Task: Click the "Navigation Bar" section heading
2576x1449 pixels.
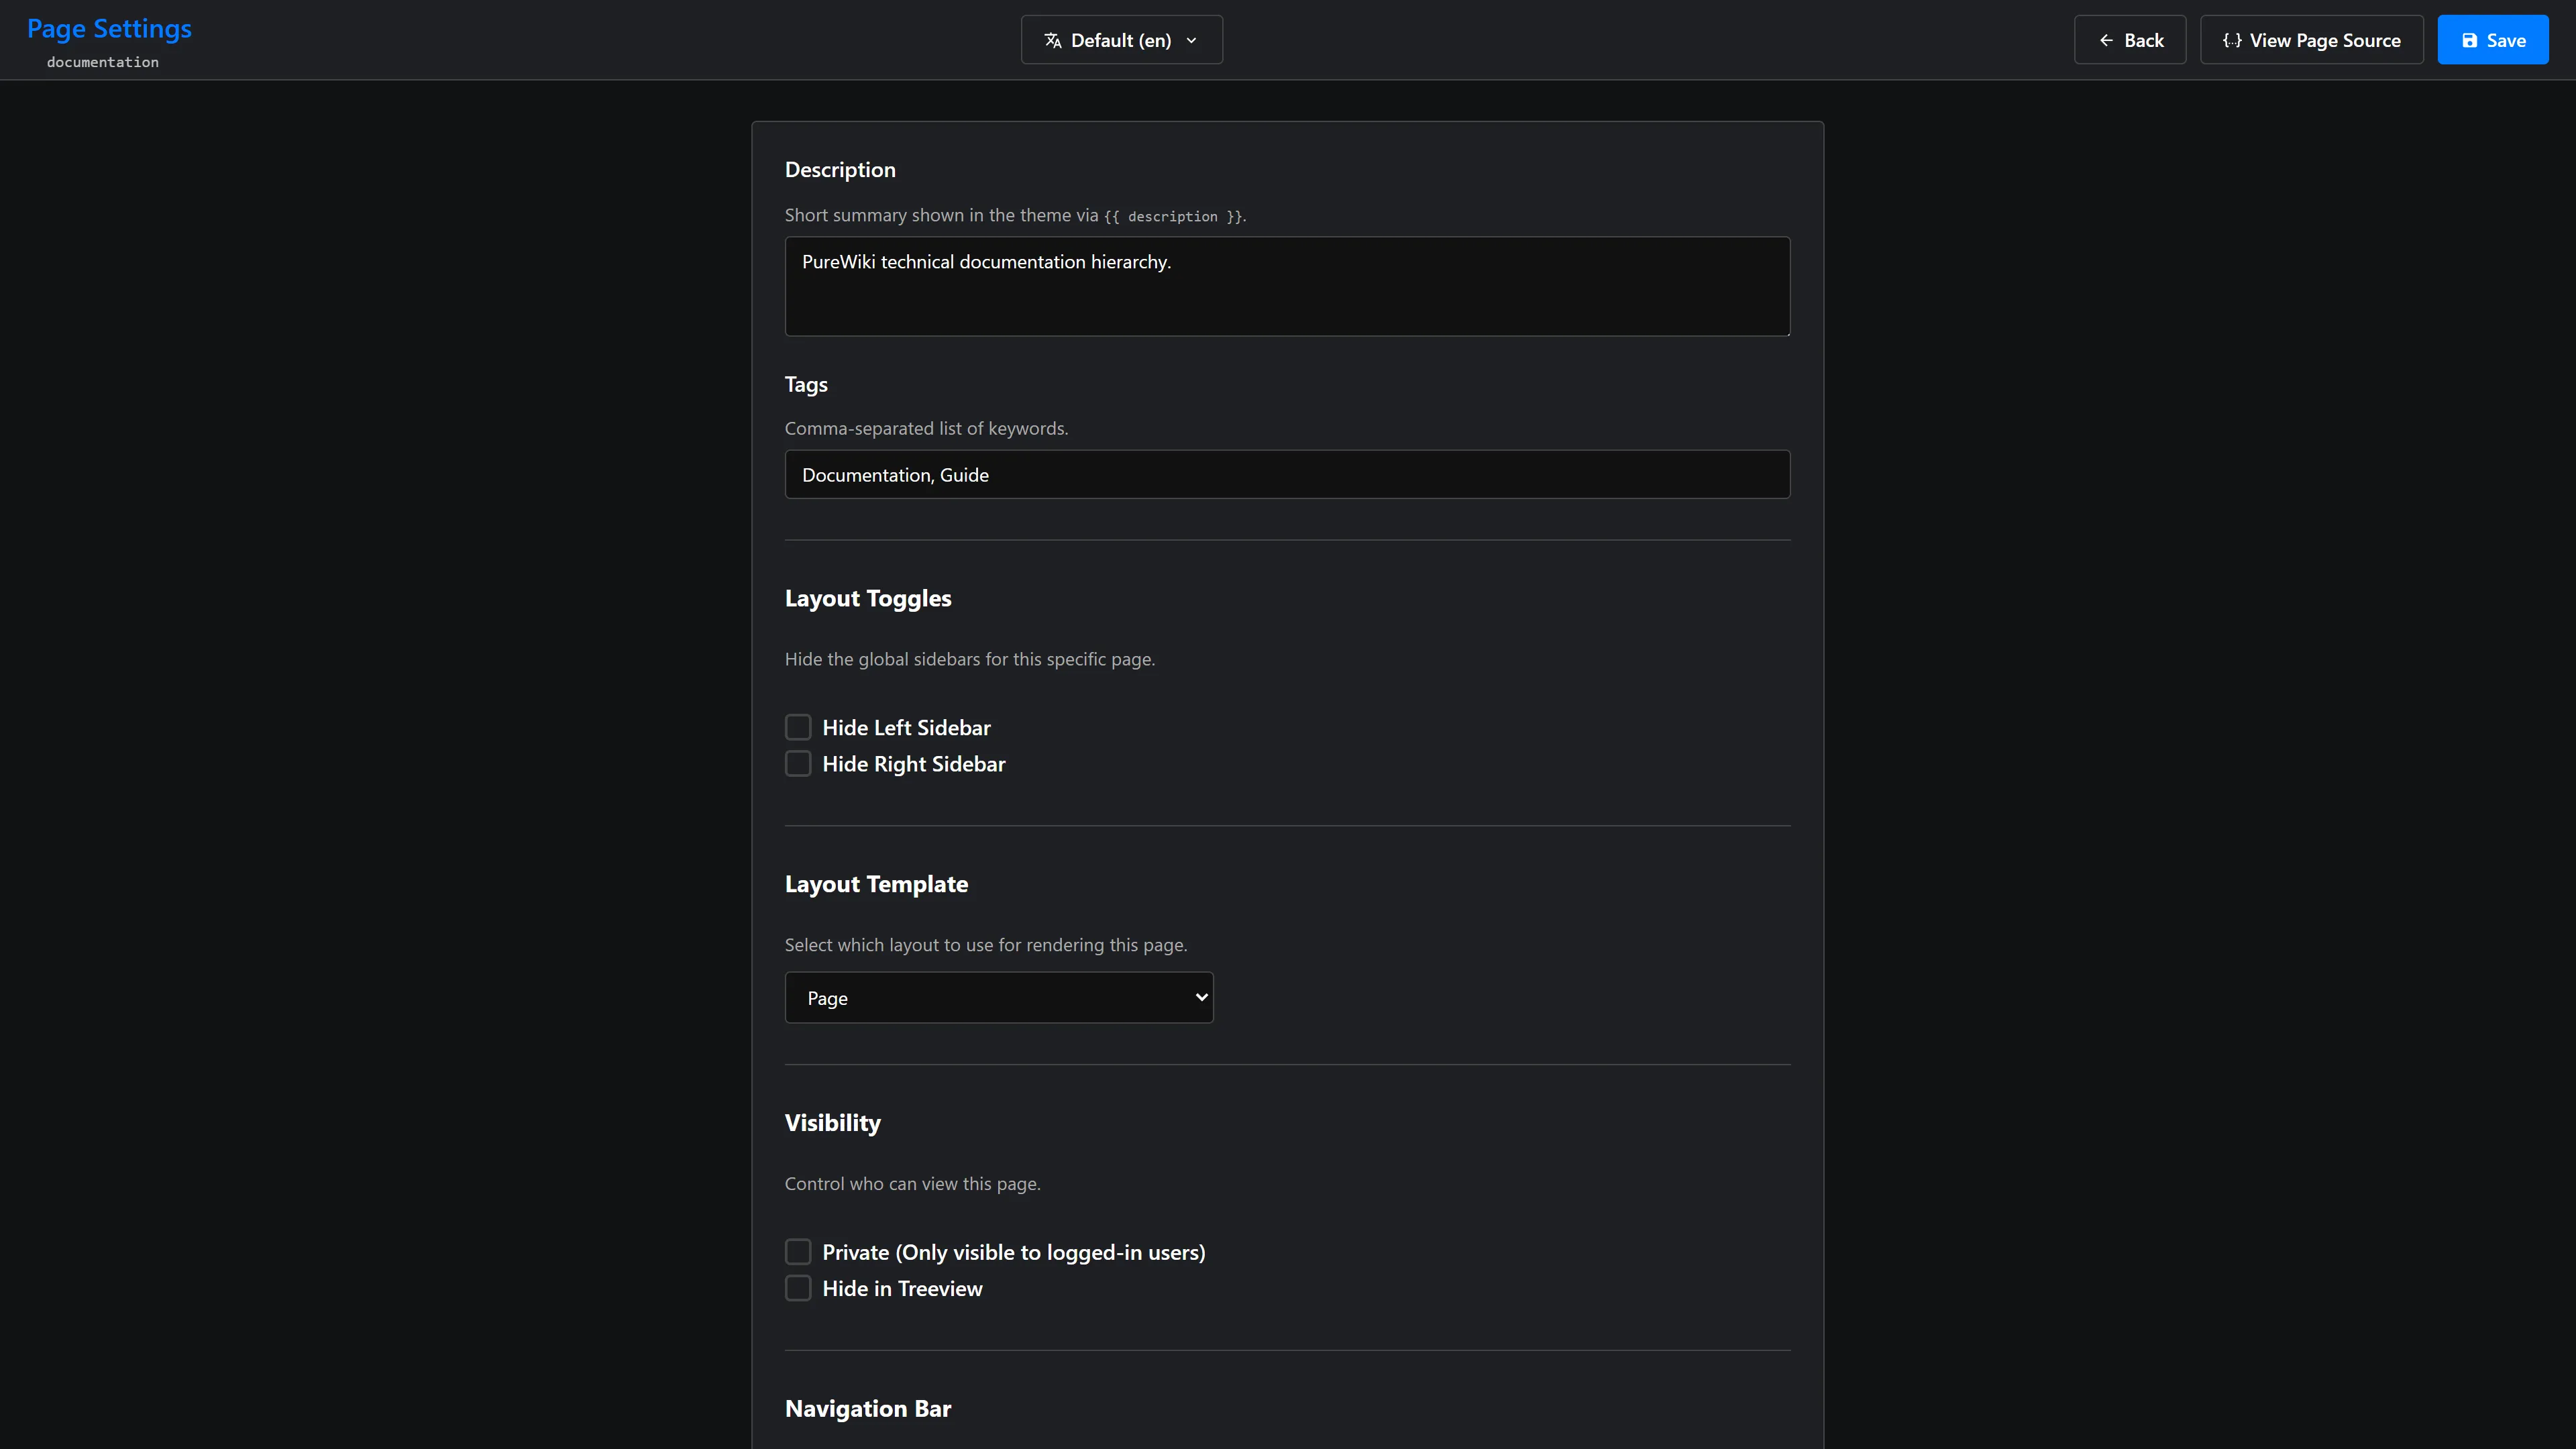Action: [868, 1408]
